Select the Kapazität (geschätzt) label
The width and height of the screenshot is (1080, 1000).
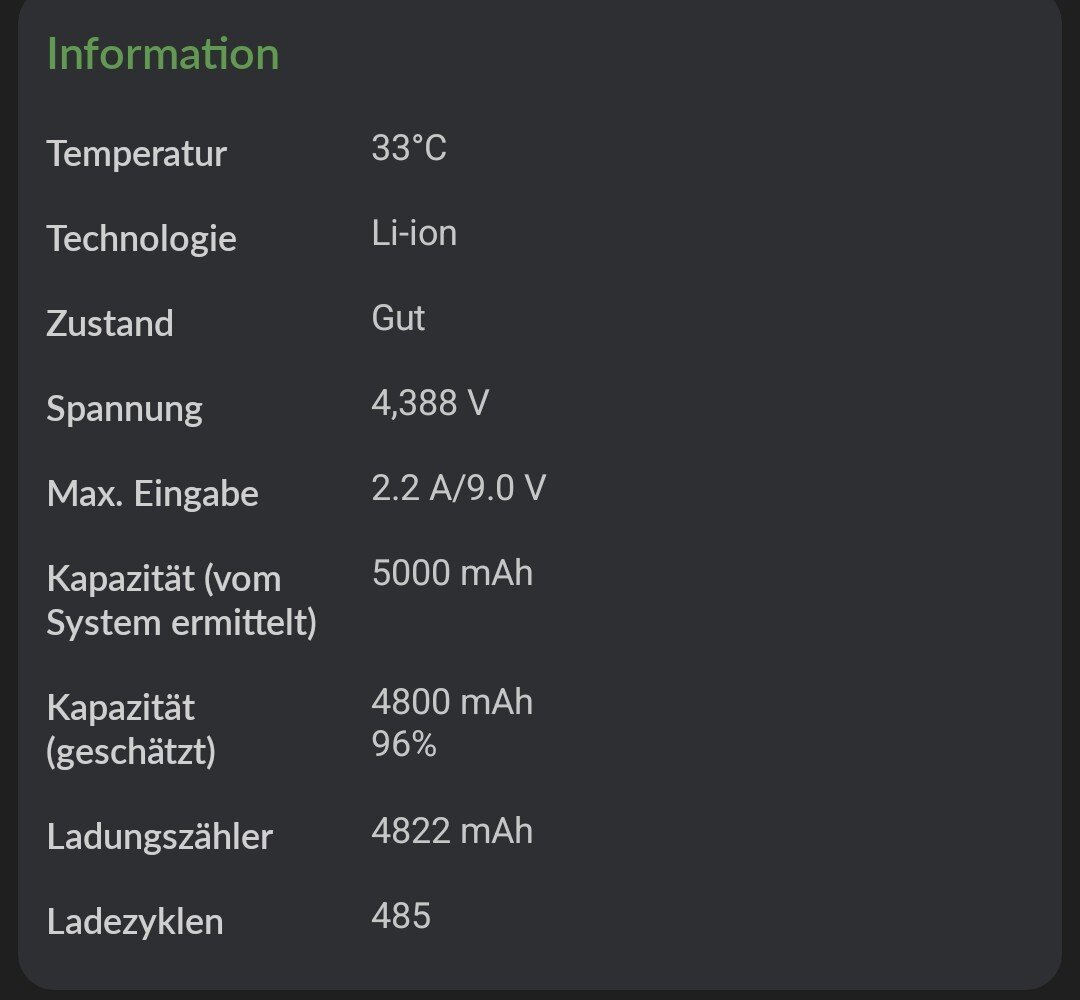tap(131, 730)
